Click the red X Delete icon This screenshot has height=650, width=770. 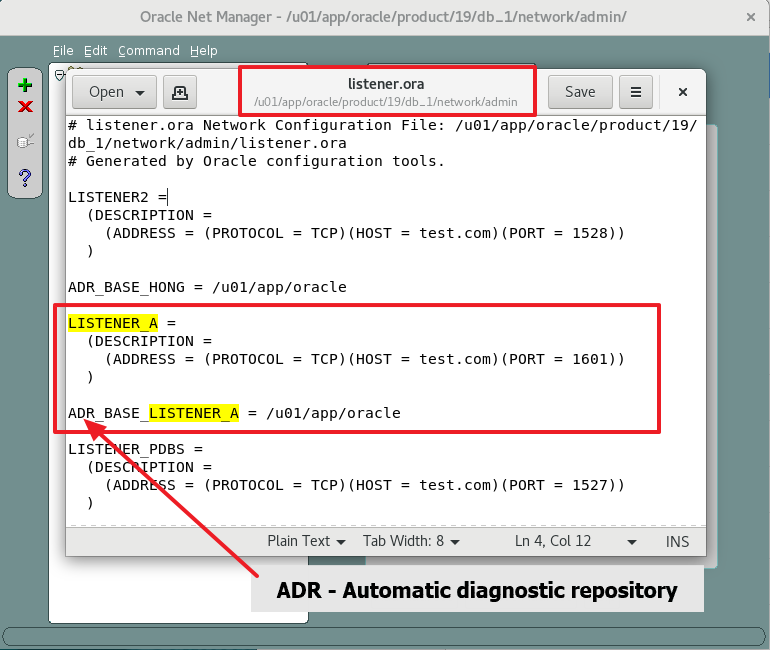[x=25, y=107]
